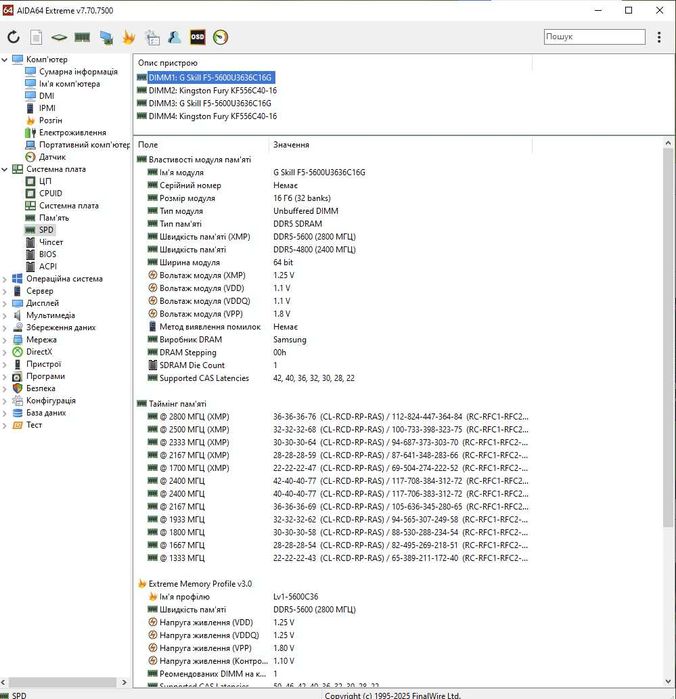The width and height of the screenshot is (676, 699).
Task: Click the details pane scroll down arrow
Action: [668, 681]
